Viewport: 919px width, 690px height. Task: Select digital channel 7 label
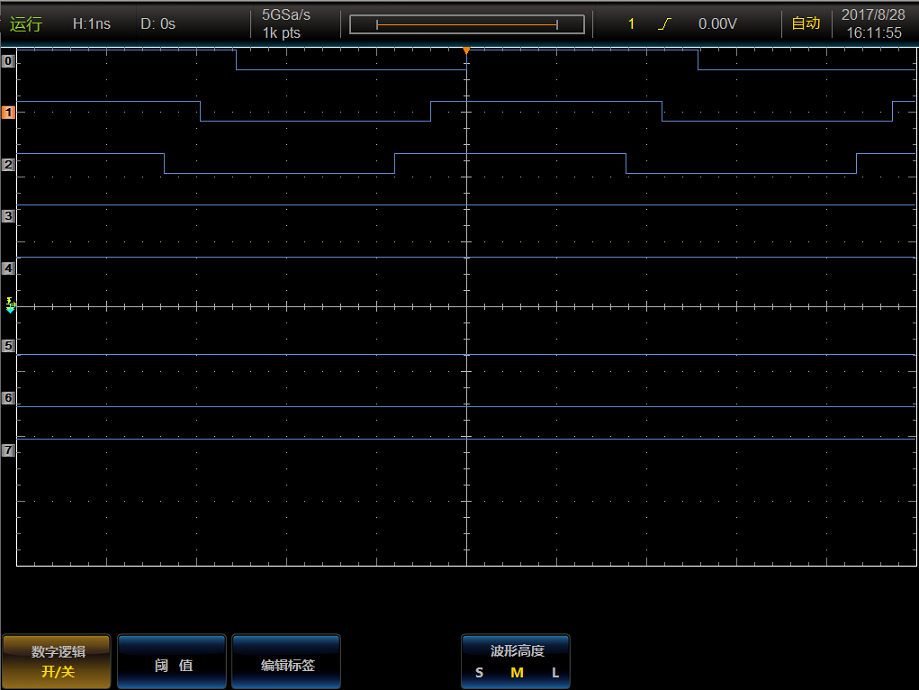8,450
